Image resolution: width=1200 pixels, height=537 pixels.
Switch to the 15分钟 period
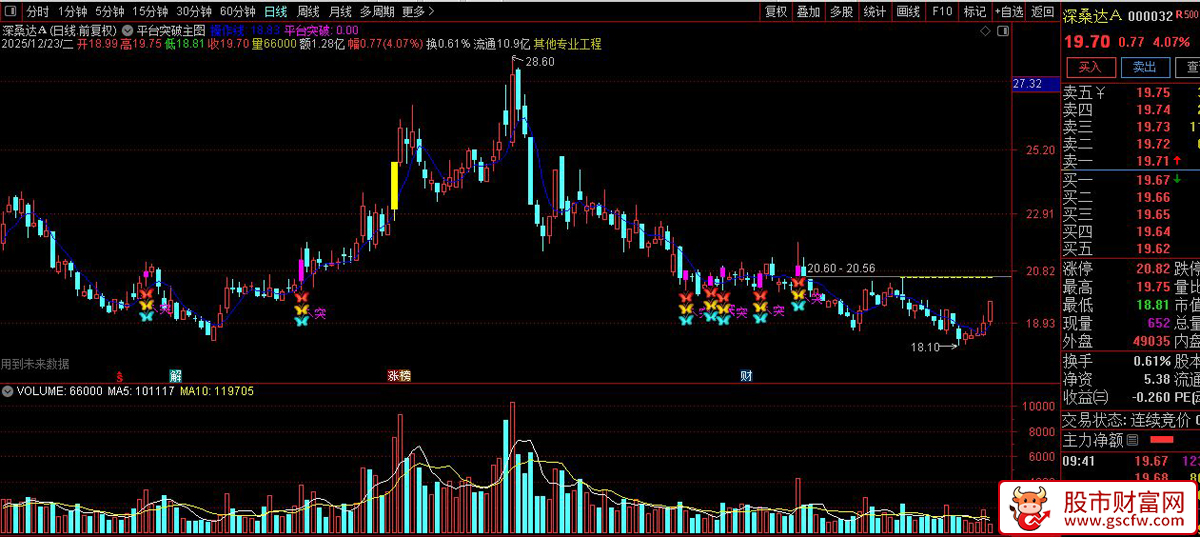click(150, 12)
